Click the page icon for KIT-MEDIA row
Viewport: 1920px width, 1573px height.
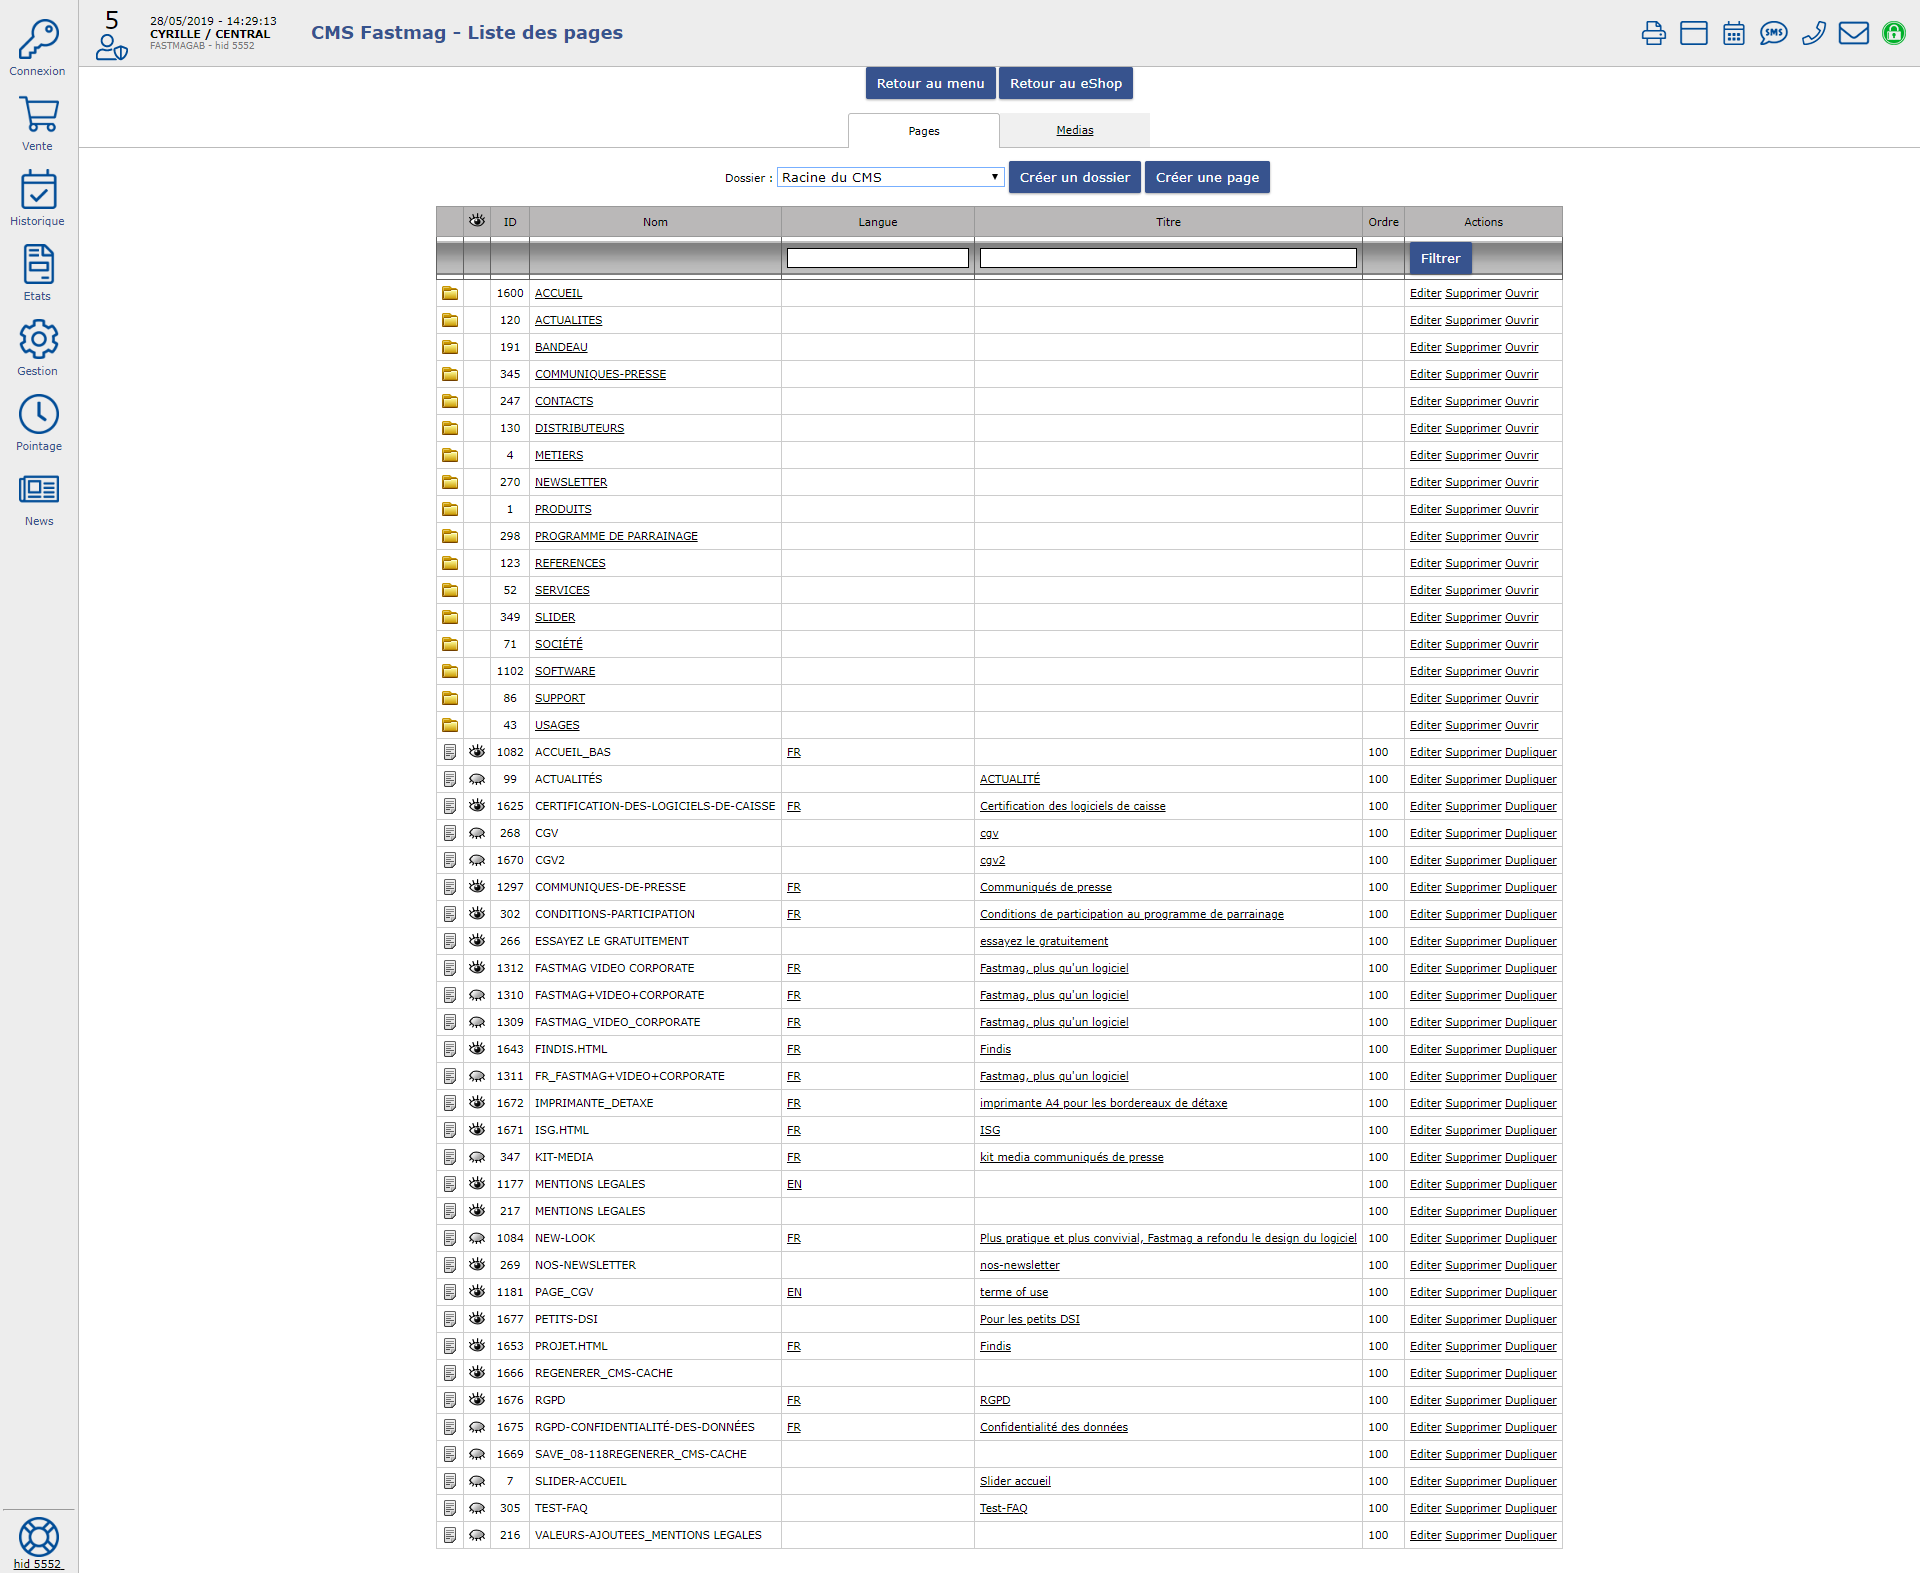(450, 1157)
